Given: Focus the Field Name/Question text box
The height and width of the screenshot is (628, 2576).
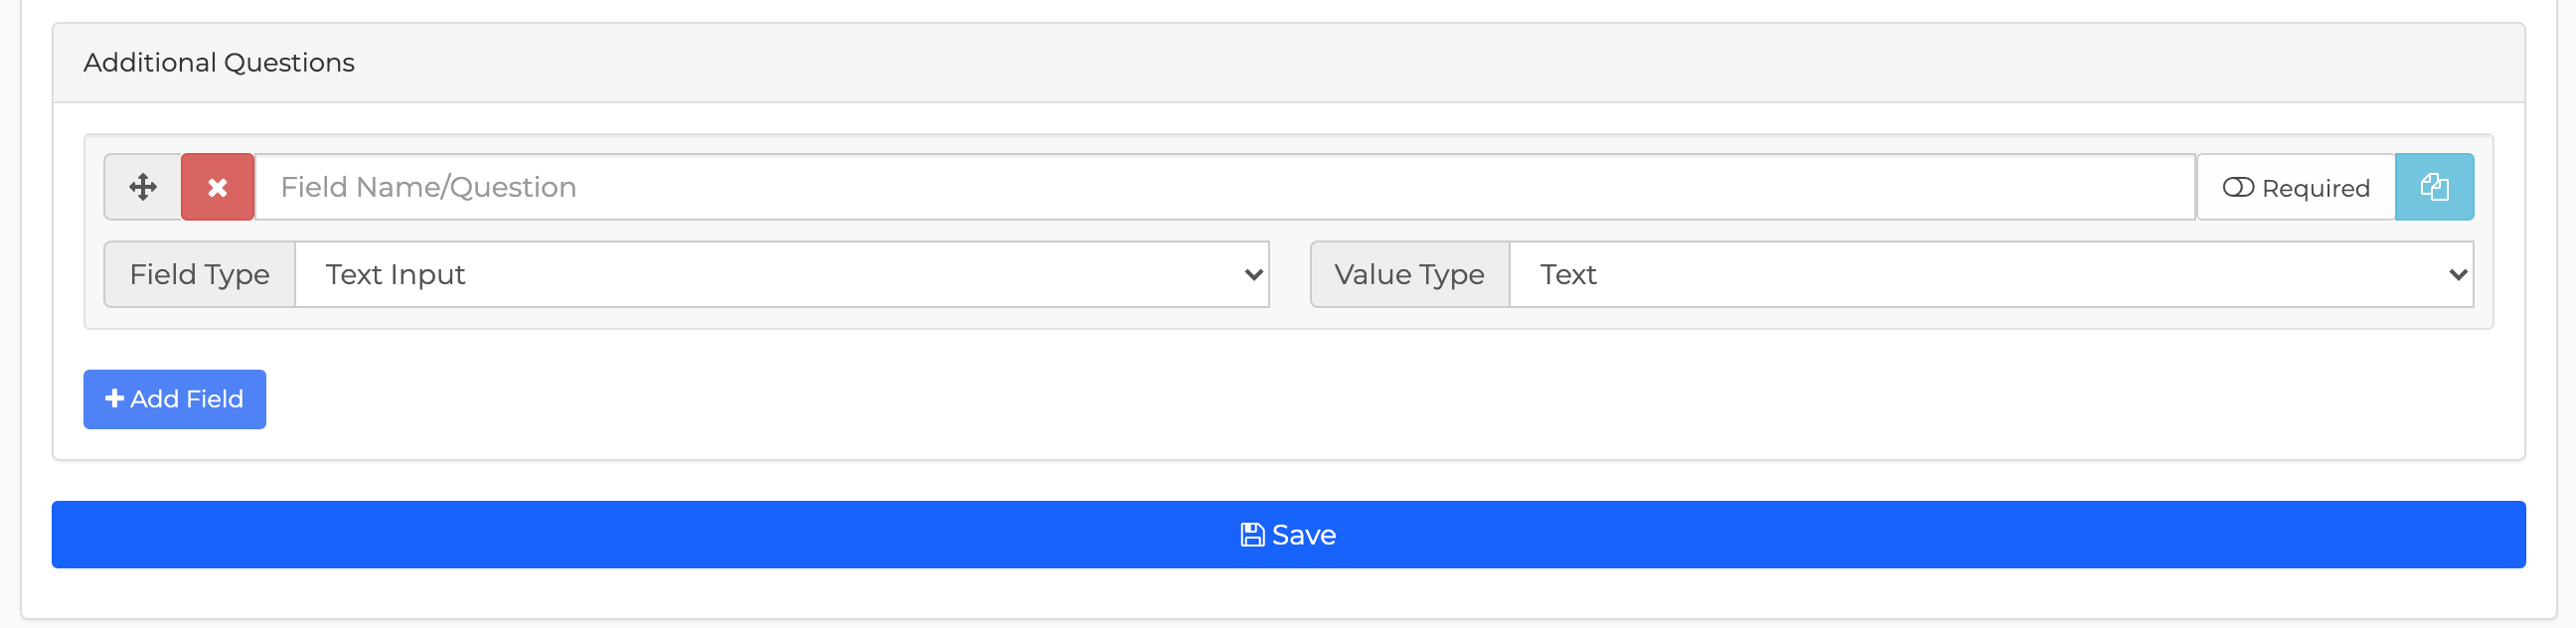Looking at the screenshot, I should click(x=1225, y=187).
